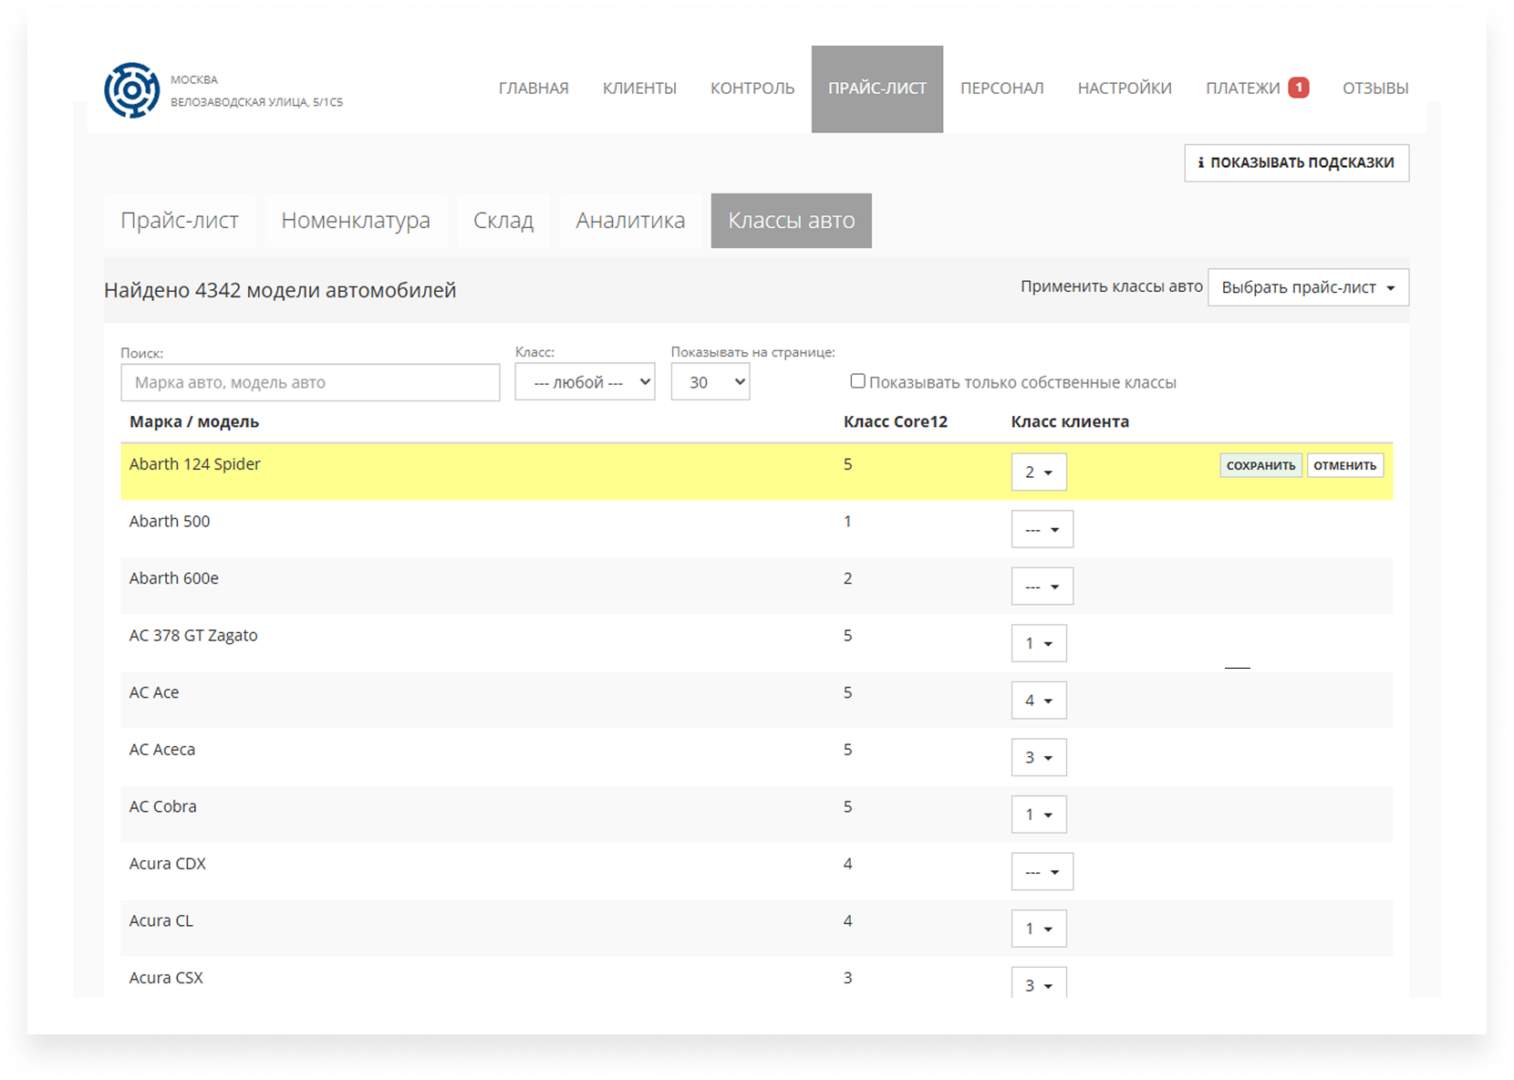Select the Abarth 500 table row
1514x1080 pixels.
coord(500,522)
